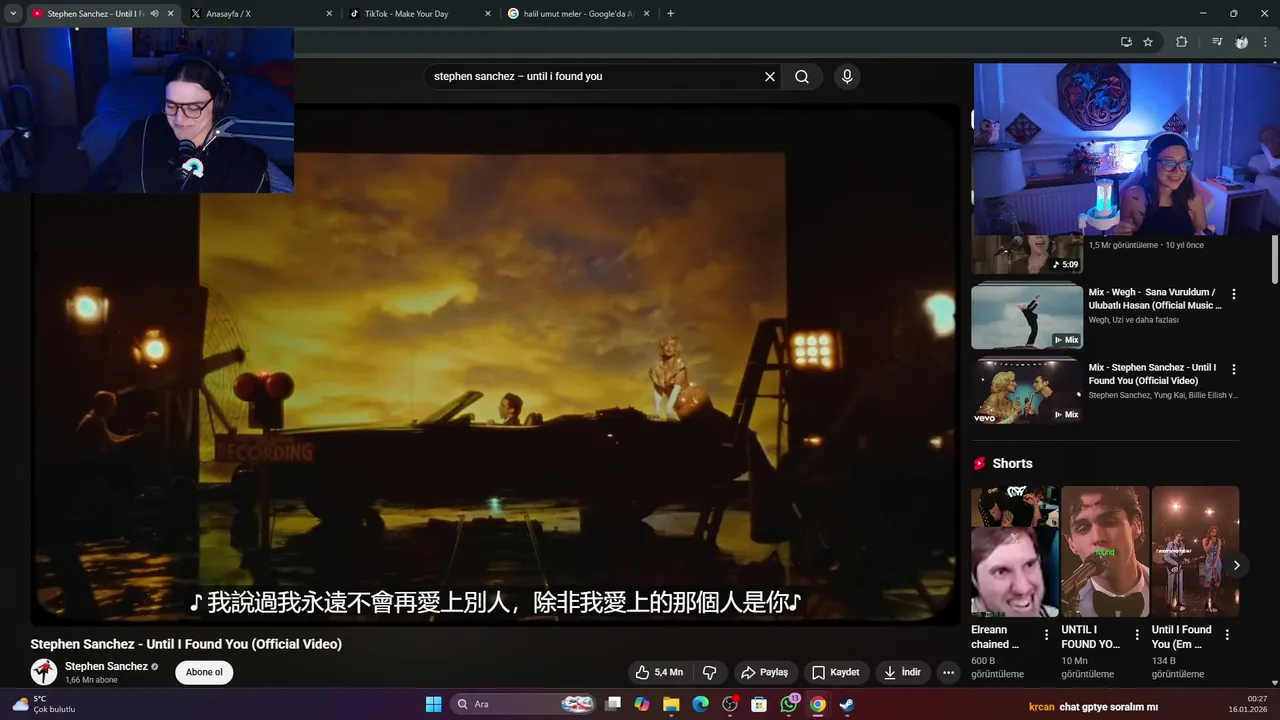This screenshot has height=720, width=1280.
Task: Open WhatsApp from taskbar
Action: tap(789, 704)
